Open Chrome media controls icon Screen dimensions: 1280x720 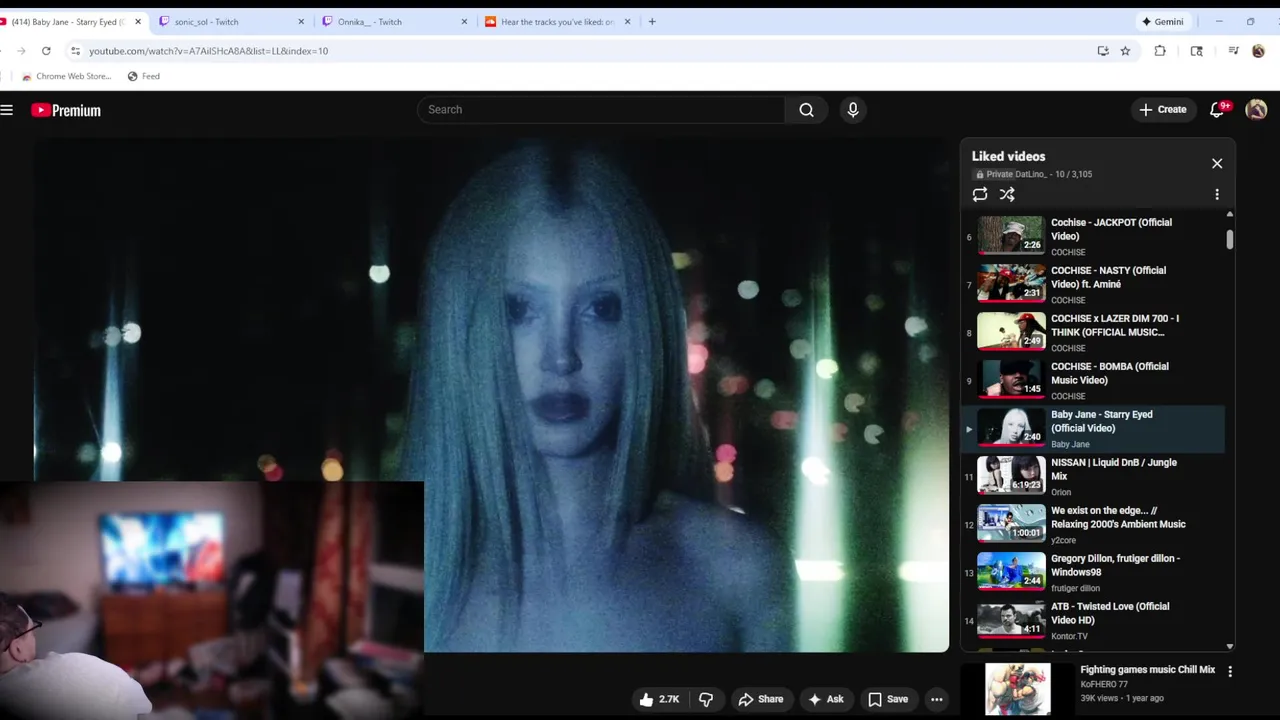point(1233,51)
